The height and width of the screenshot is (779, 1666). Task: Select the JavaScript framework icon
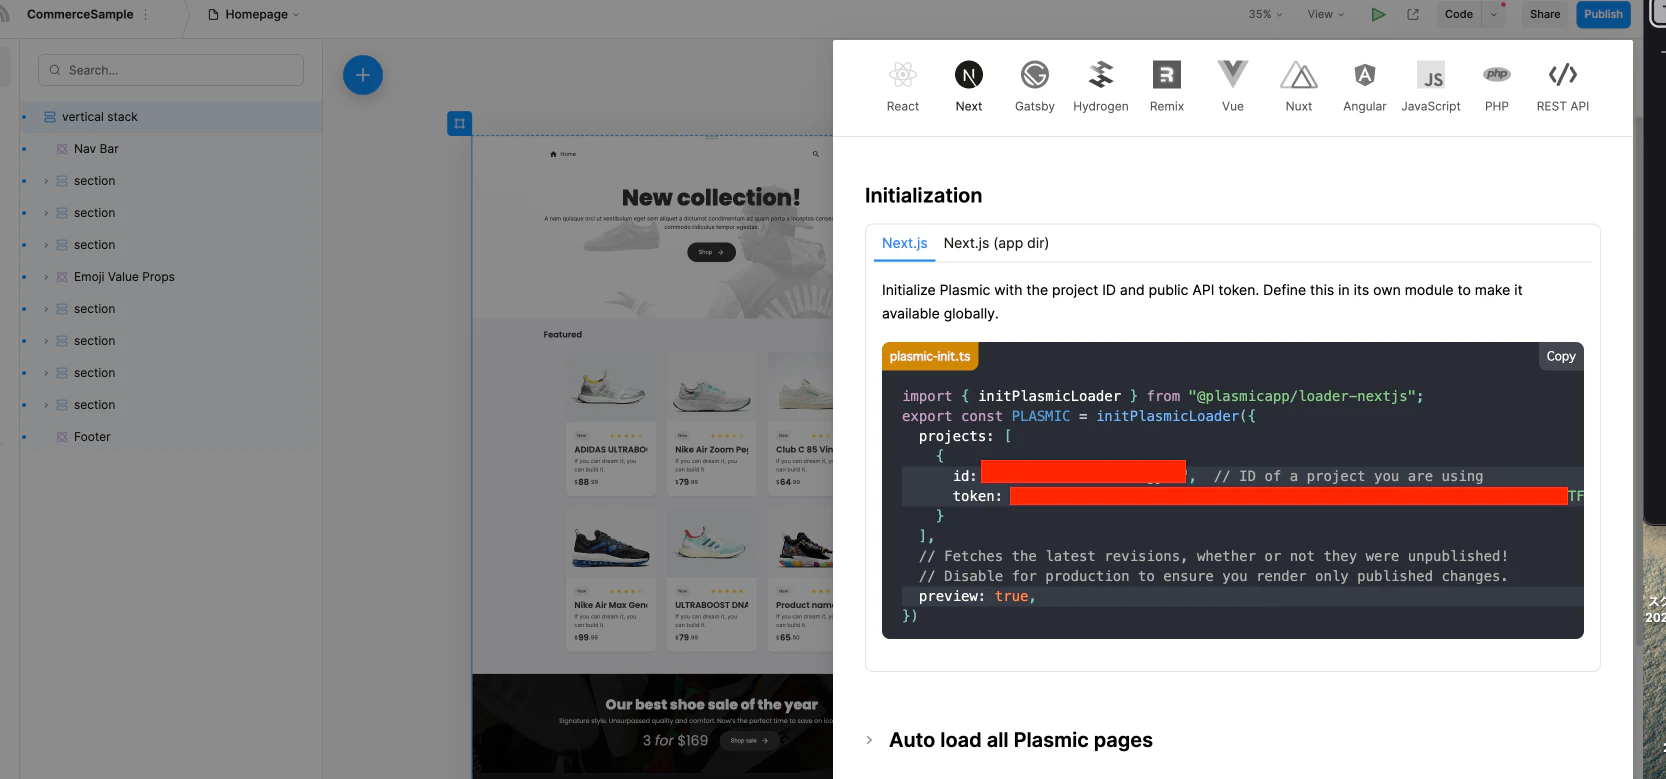[x=1431, y=75]
